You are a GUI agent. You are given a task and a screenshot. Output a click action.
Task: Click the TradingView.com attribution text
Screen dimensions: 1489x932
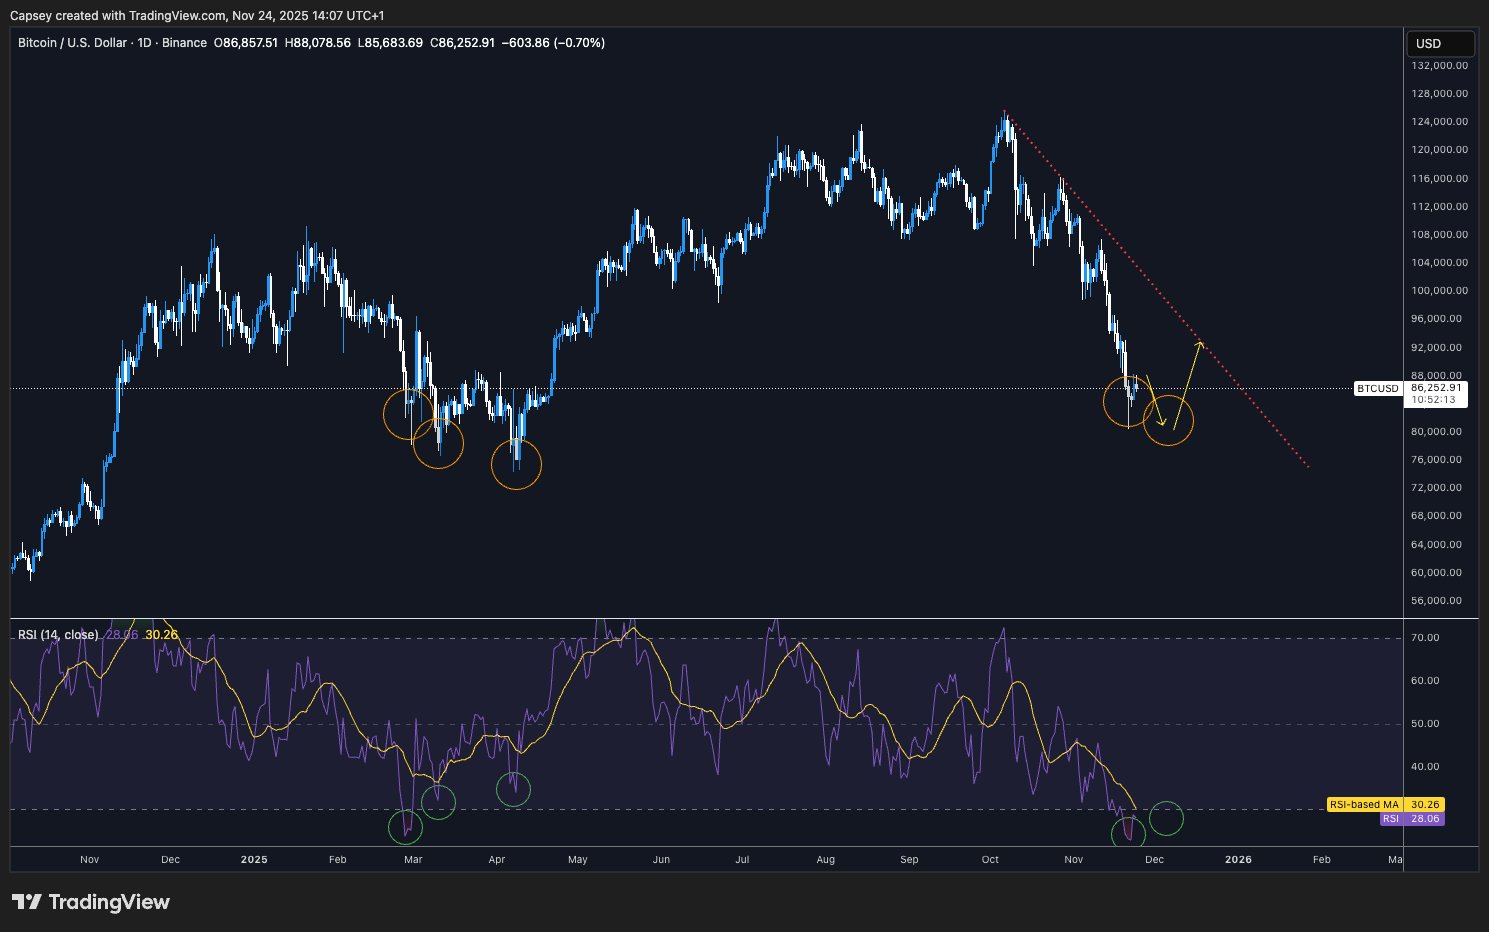click(177, 15)
